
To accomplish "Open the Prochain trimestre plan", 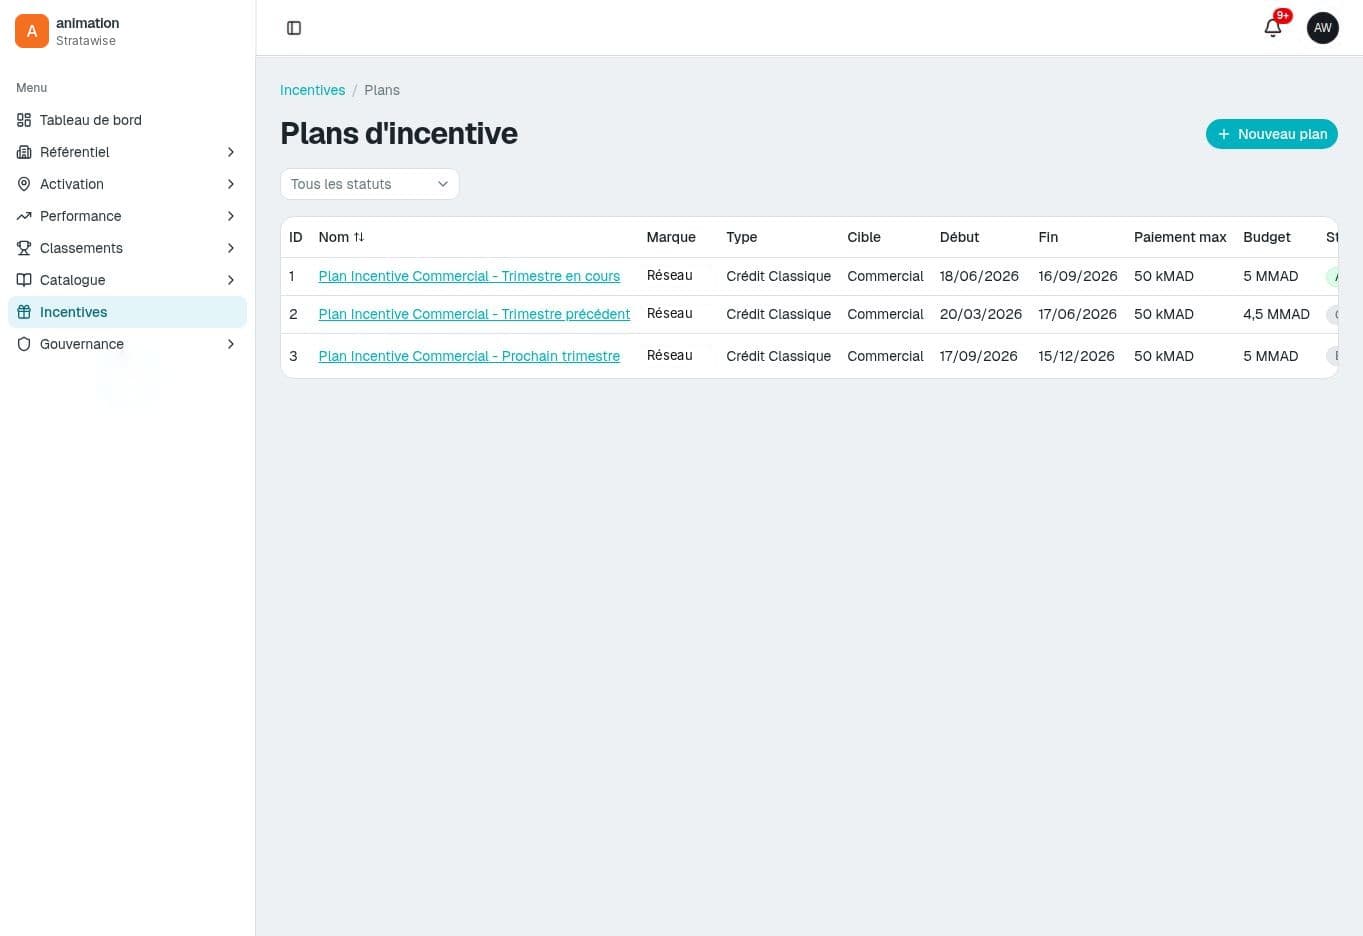I will tap(469, 356).
